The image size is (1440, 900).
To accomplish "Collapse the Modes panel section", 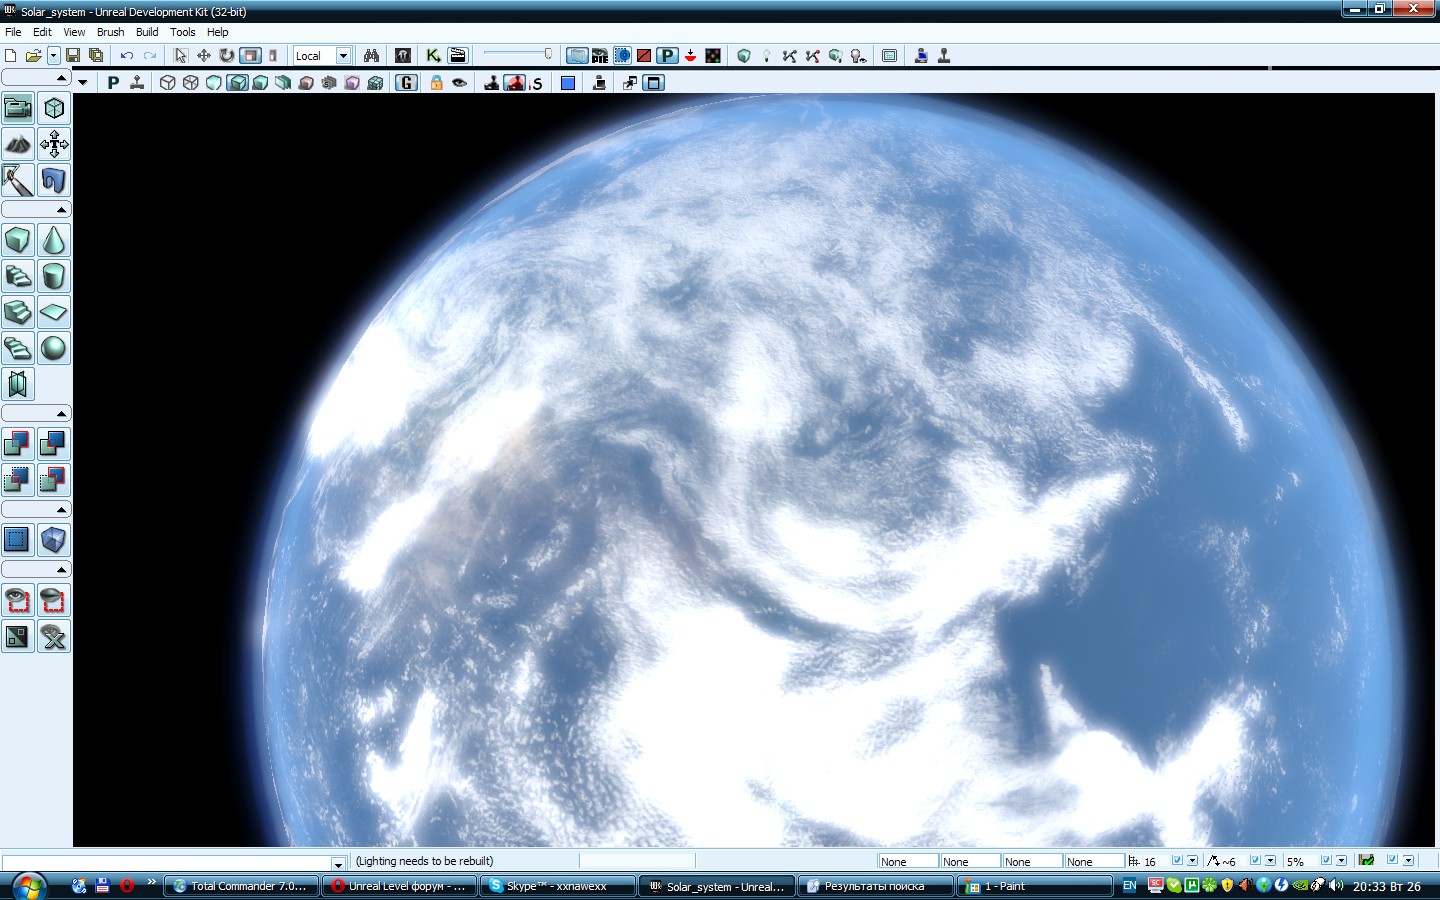I will click(36, 77).
